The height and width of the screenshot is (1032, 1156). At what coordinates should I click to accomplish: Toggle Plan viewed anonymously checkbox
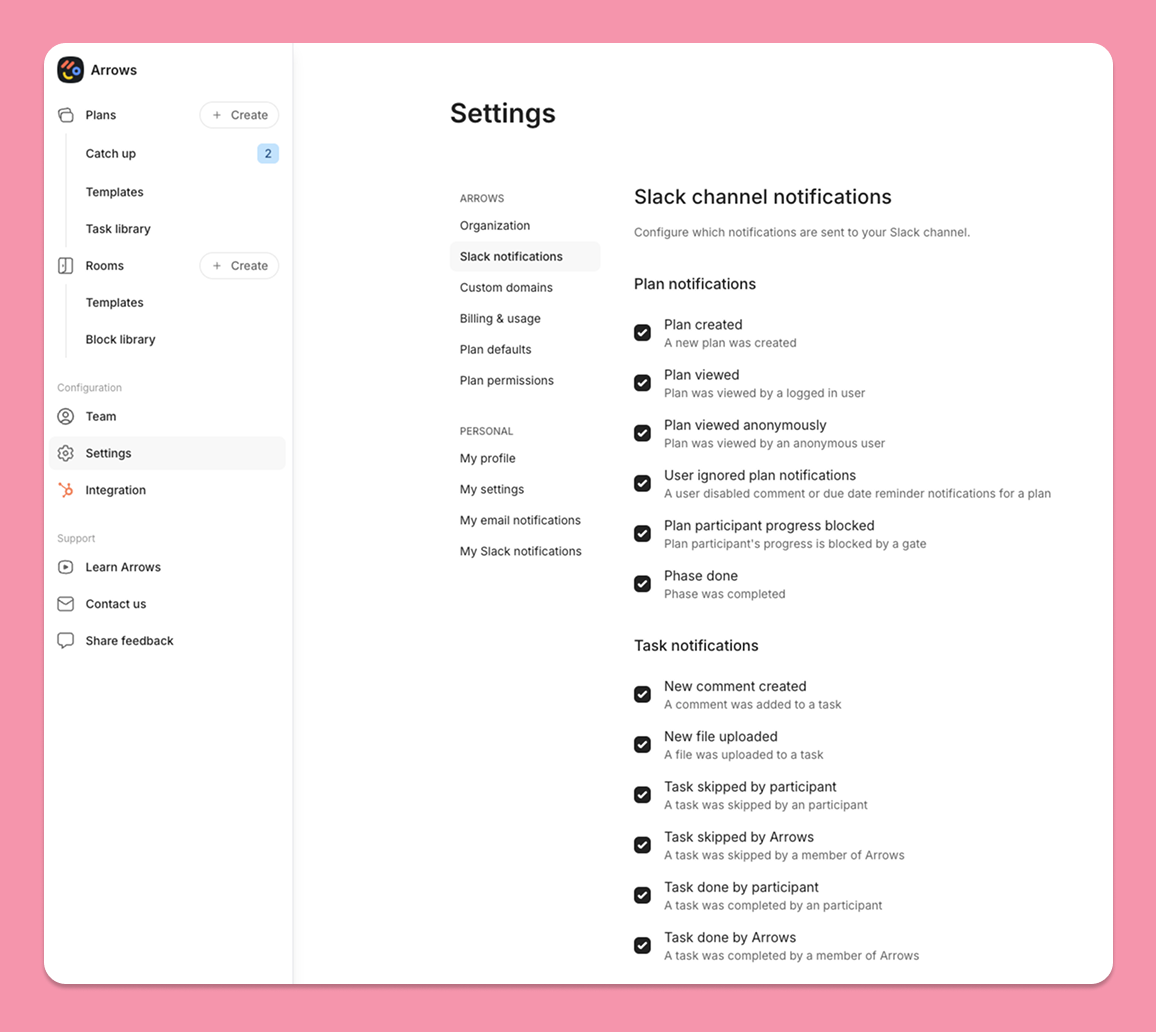643,433
